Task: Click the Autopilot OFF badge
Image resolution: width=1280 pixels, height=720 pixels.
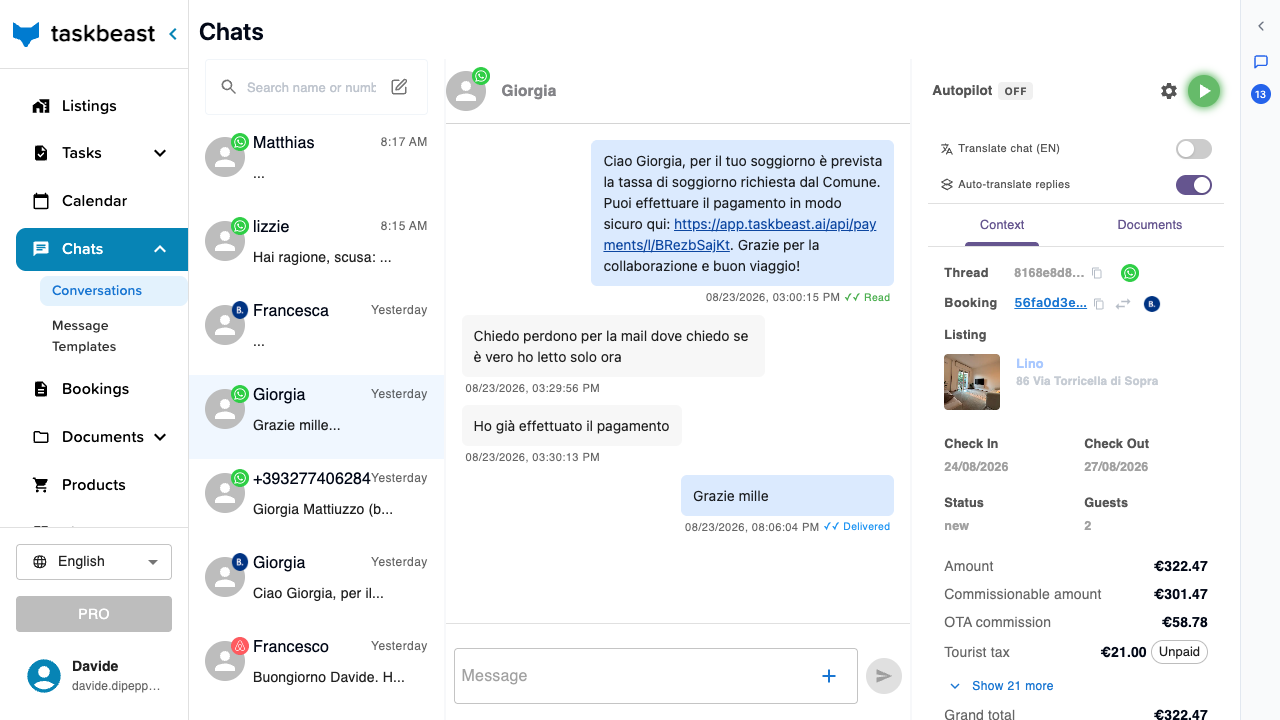Action: [x=1016, y=91]
